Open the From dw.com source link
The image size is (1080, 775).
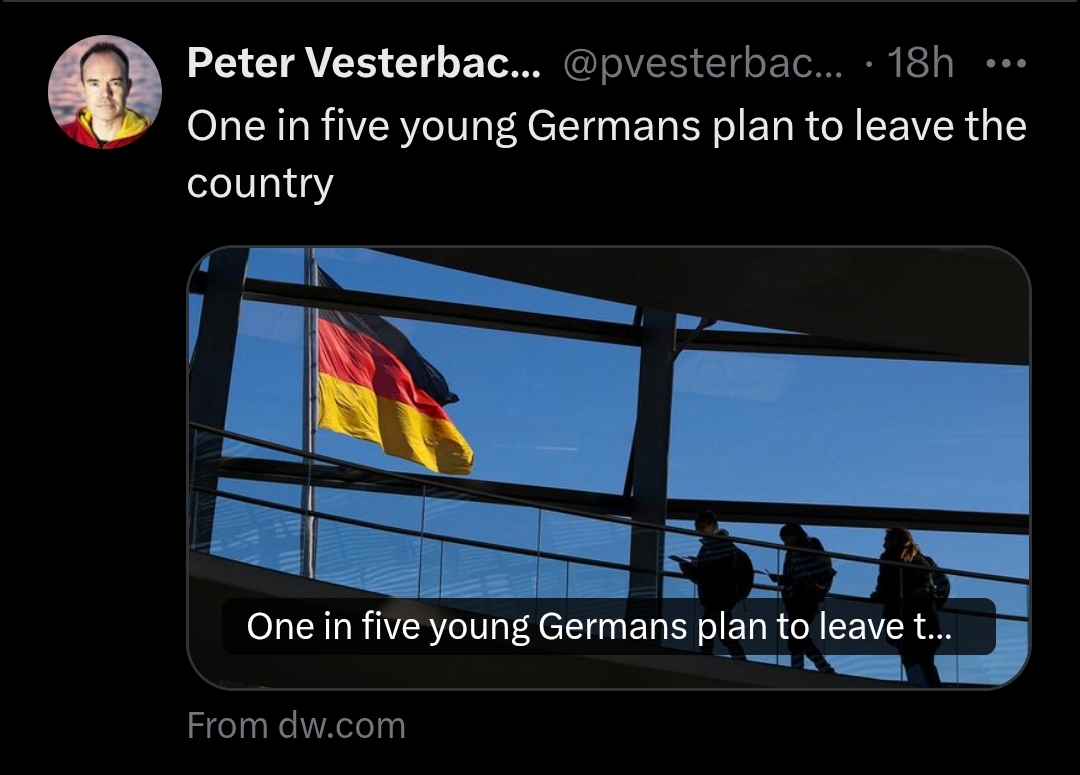pos(296,725)
